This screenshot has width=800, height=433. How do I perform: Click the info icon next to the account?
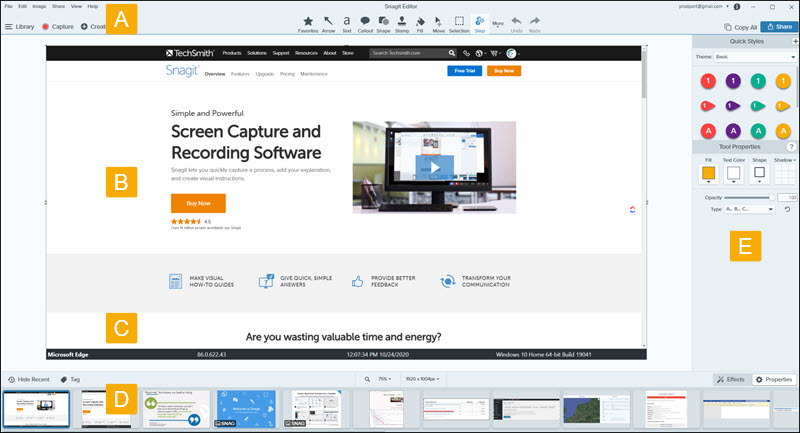pyautogui.click(x=737, y=7)
